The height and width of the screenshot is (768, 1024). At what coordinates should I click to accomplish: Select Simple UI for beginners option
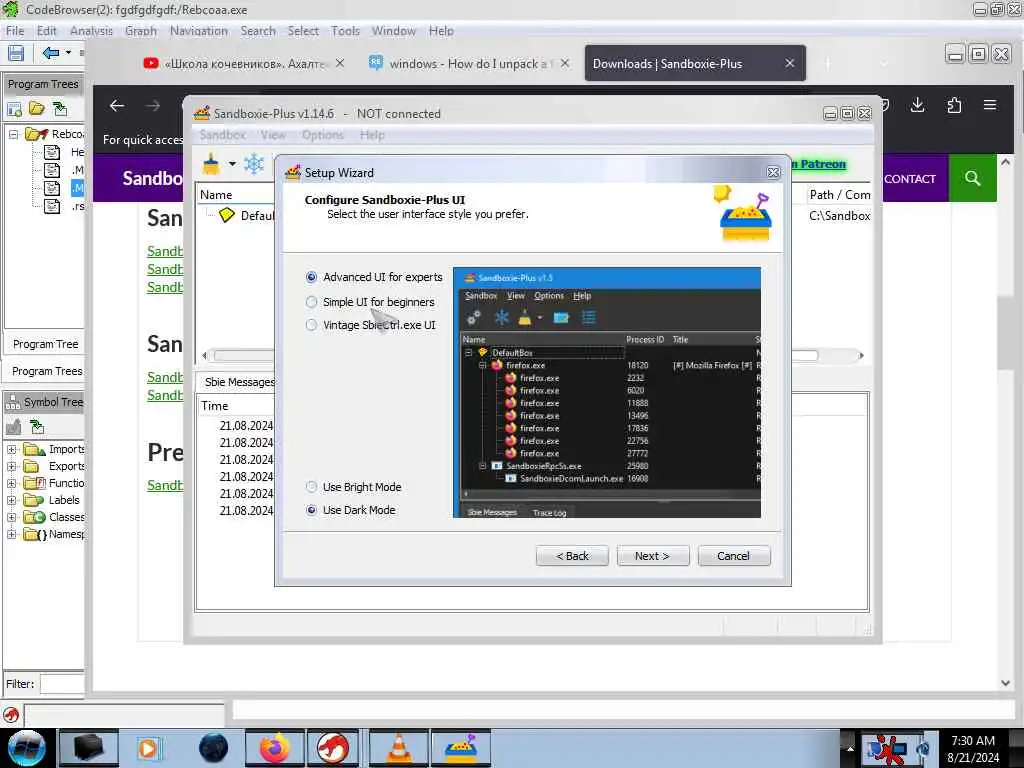click(x=370, y=302)
